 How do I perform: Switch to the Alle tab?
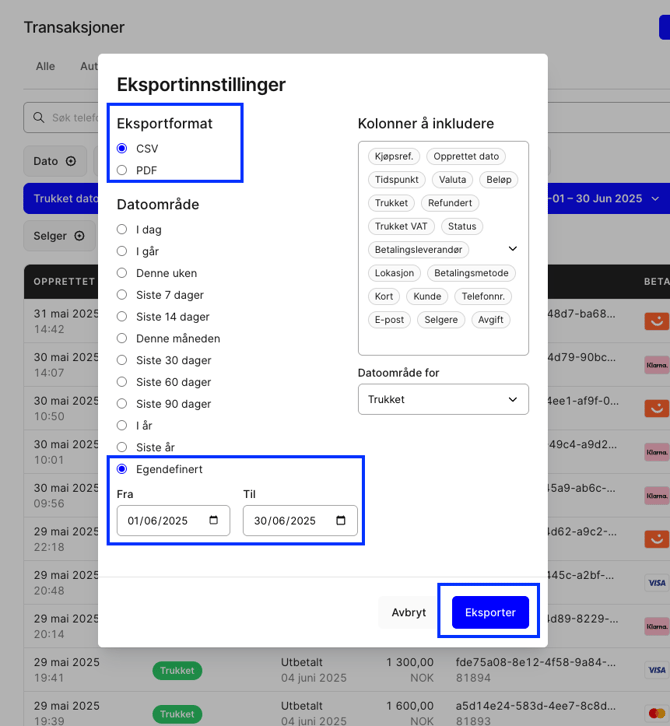pyautogui.click(x=45, y=66)
